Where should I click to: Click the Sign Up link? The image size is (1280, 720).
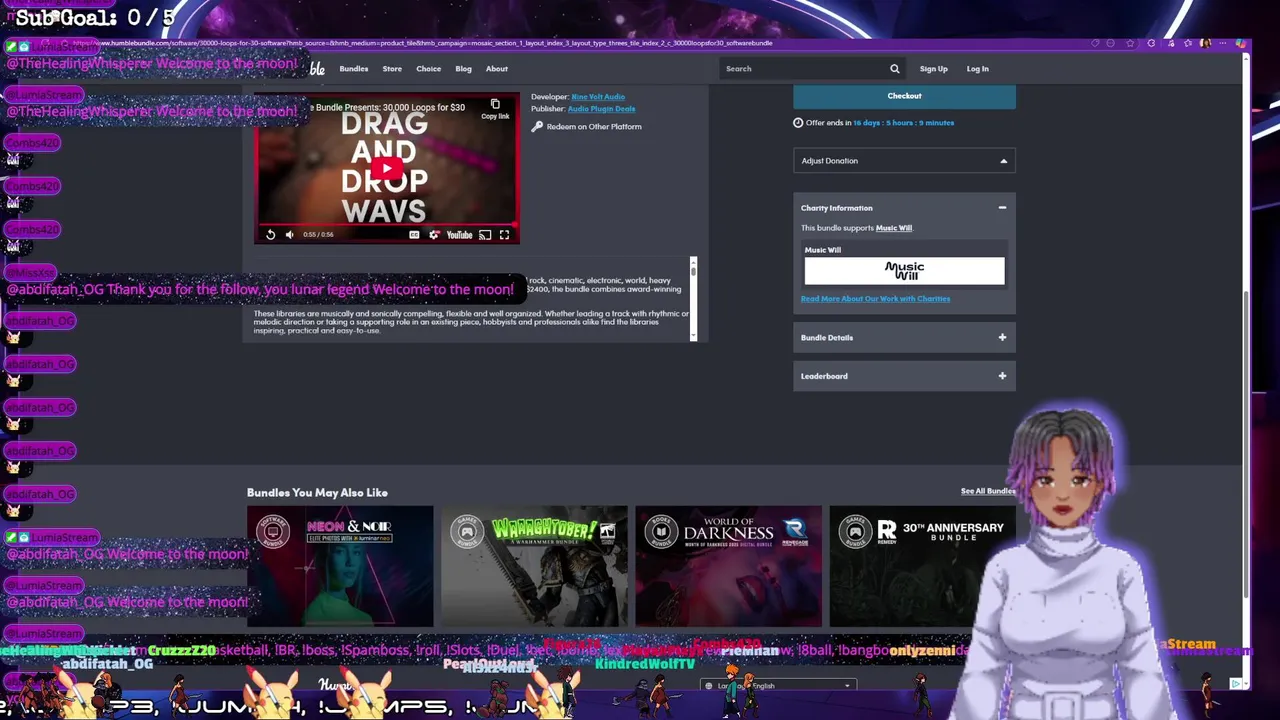(x=933, y=69)
